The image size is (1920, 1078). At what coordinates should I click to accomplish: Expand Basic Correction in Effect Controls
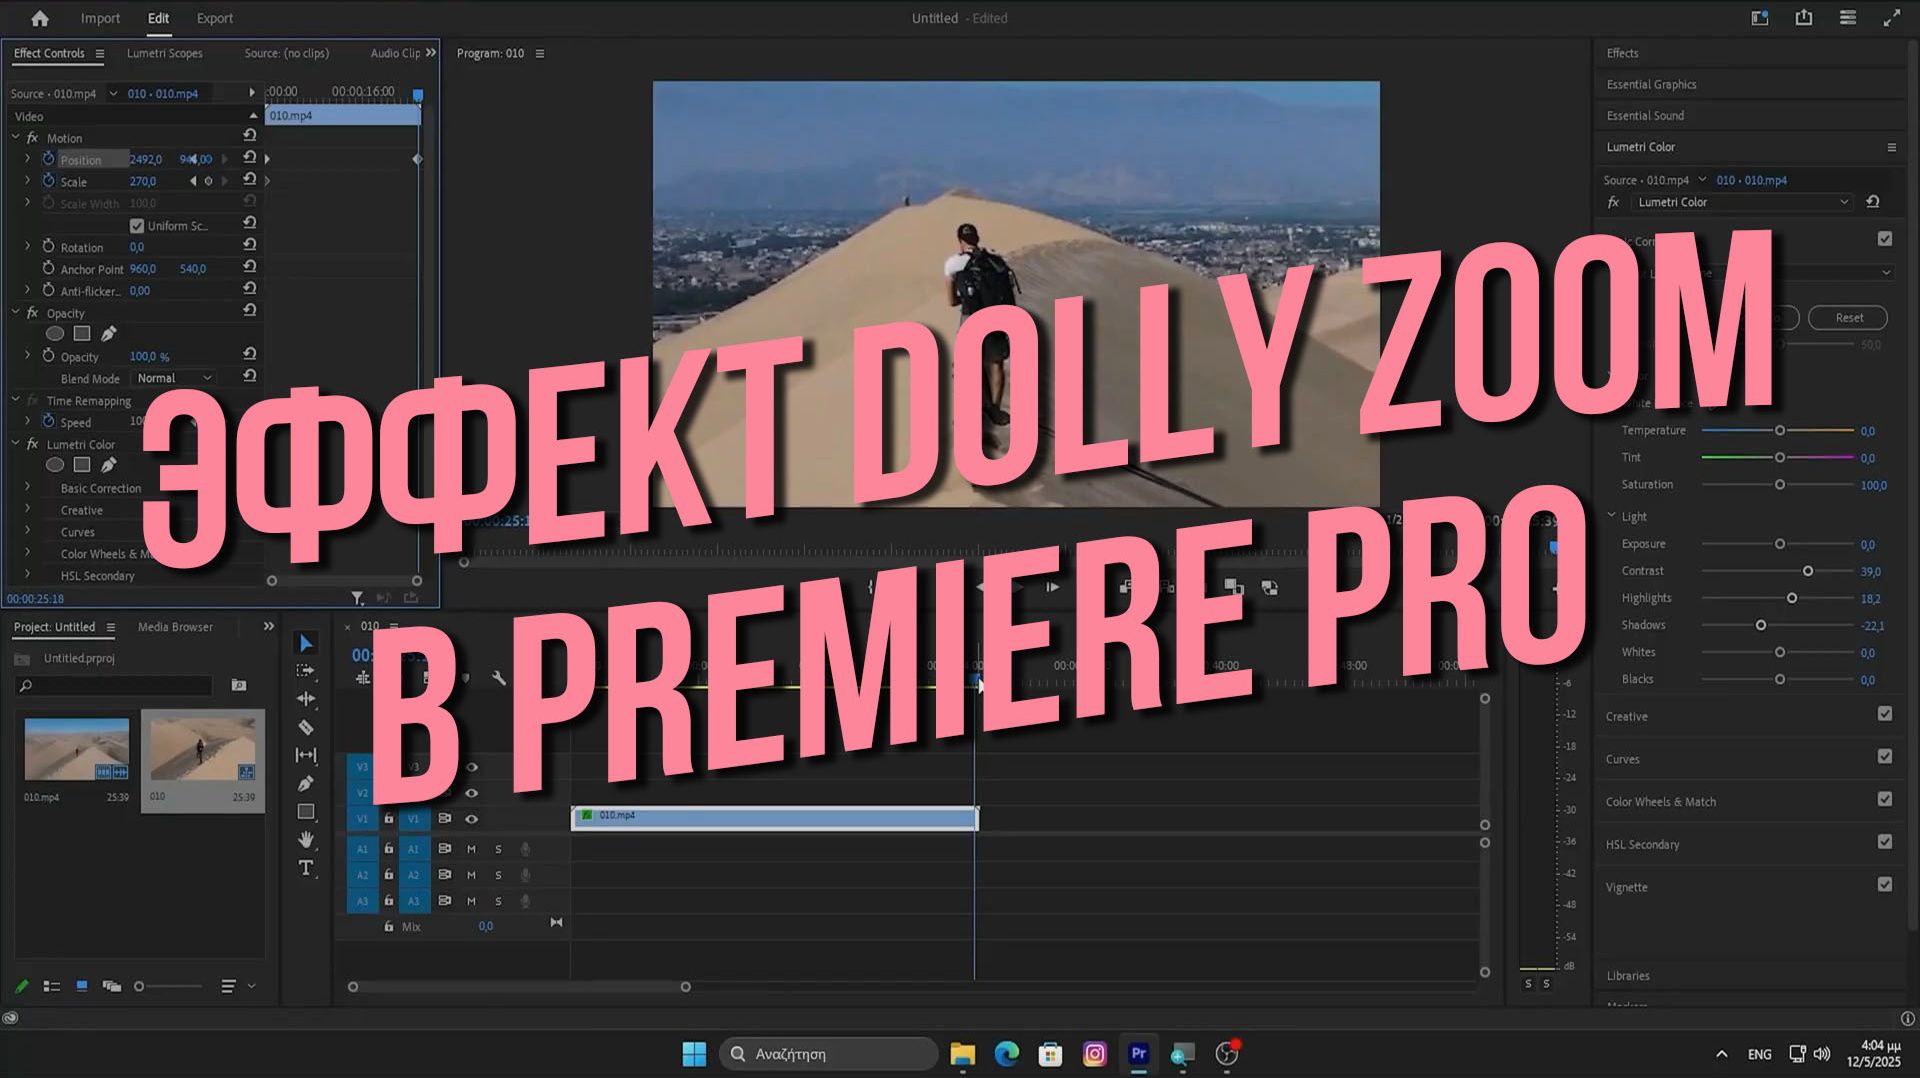tap(27, 487)
